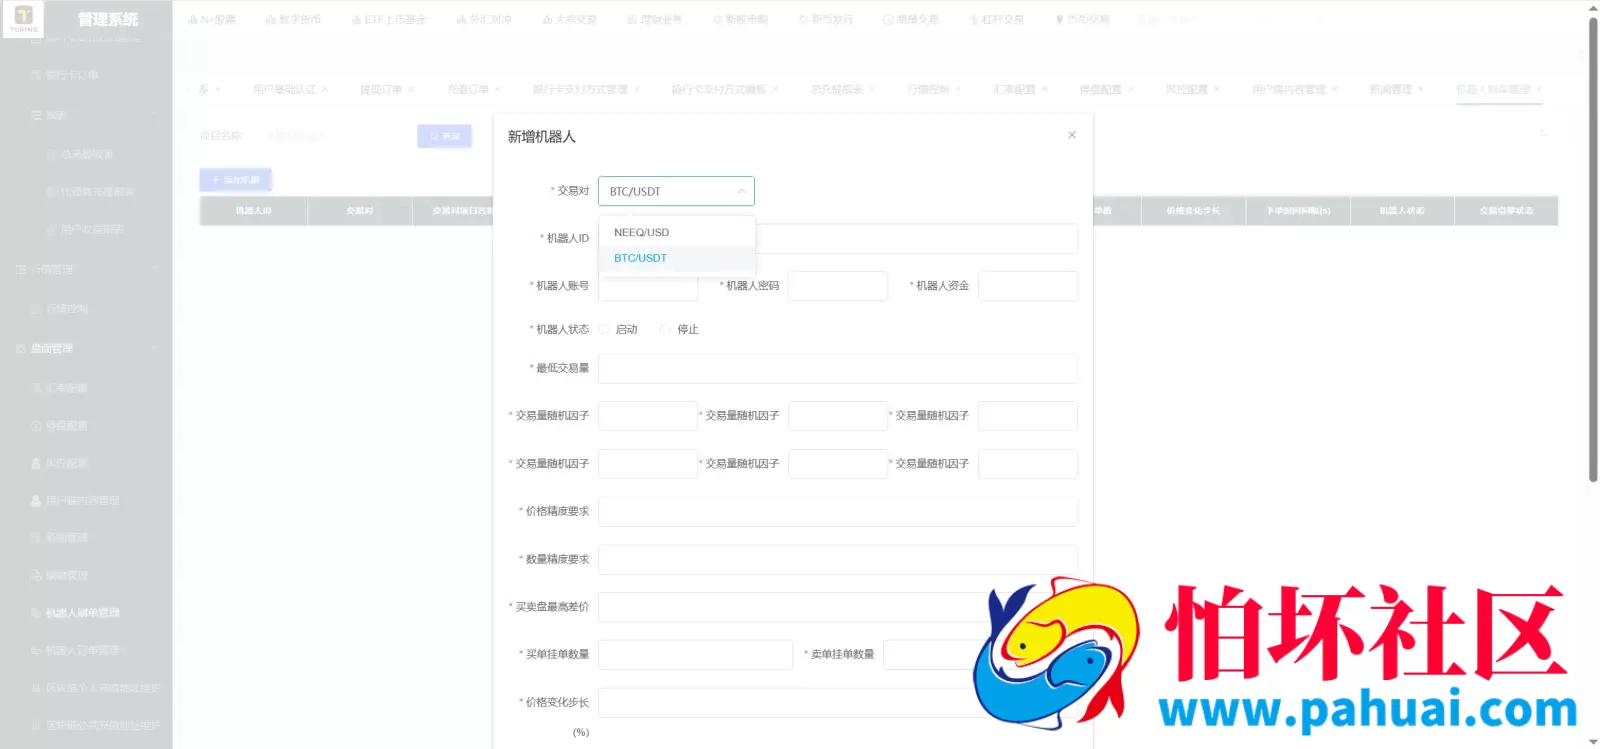Screen dimensions: 1600x749
Task: Collapse the 盘面管理 sidebar group
Action: click(x=86, y=348)
